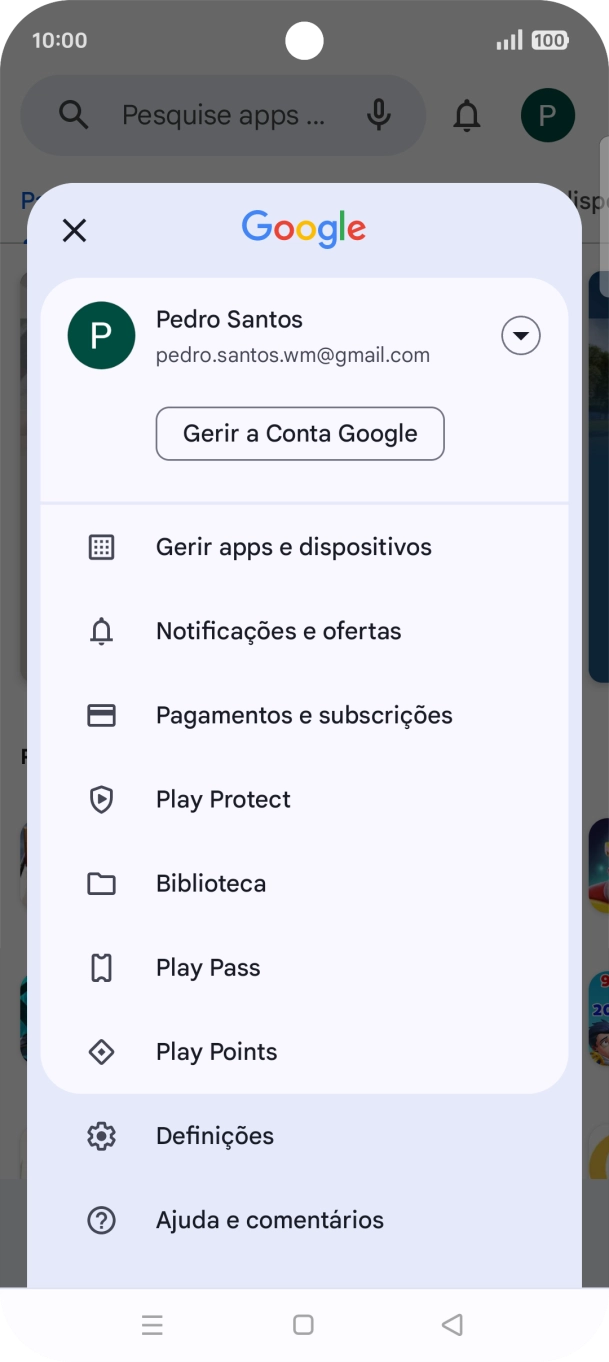Click the Gerir a Conta Google button
Image resolution: width=609 pixels, height=1362 pixels.
300,433
